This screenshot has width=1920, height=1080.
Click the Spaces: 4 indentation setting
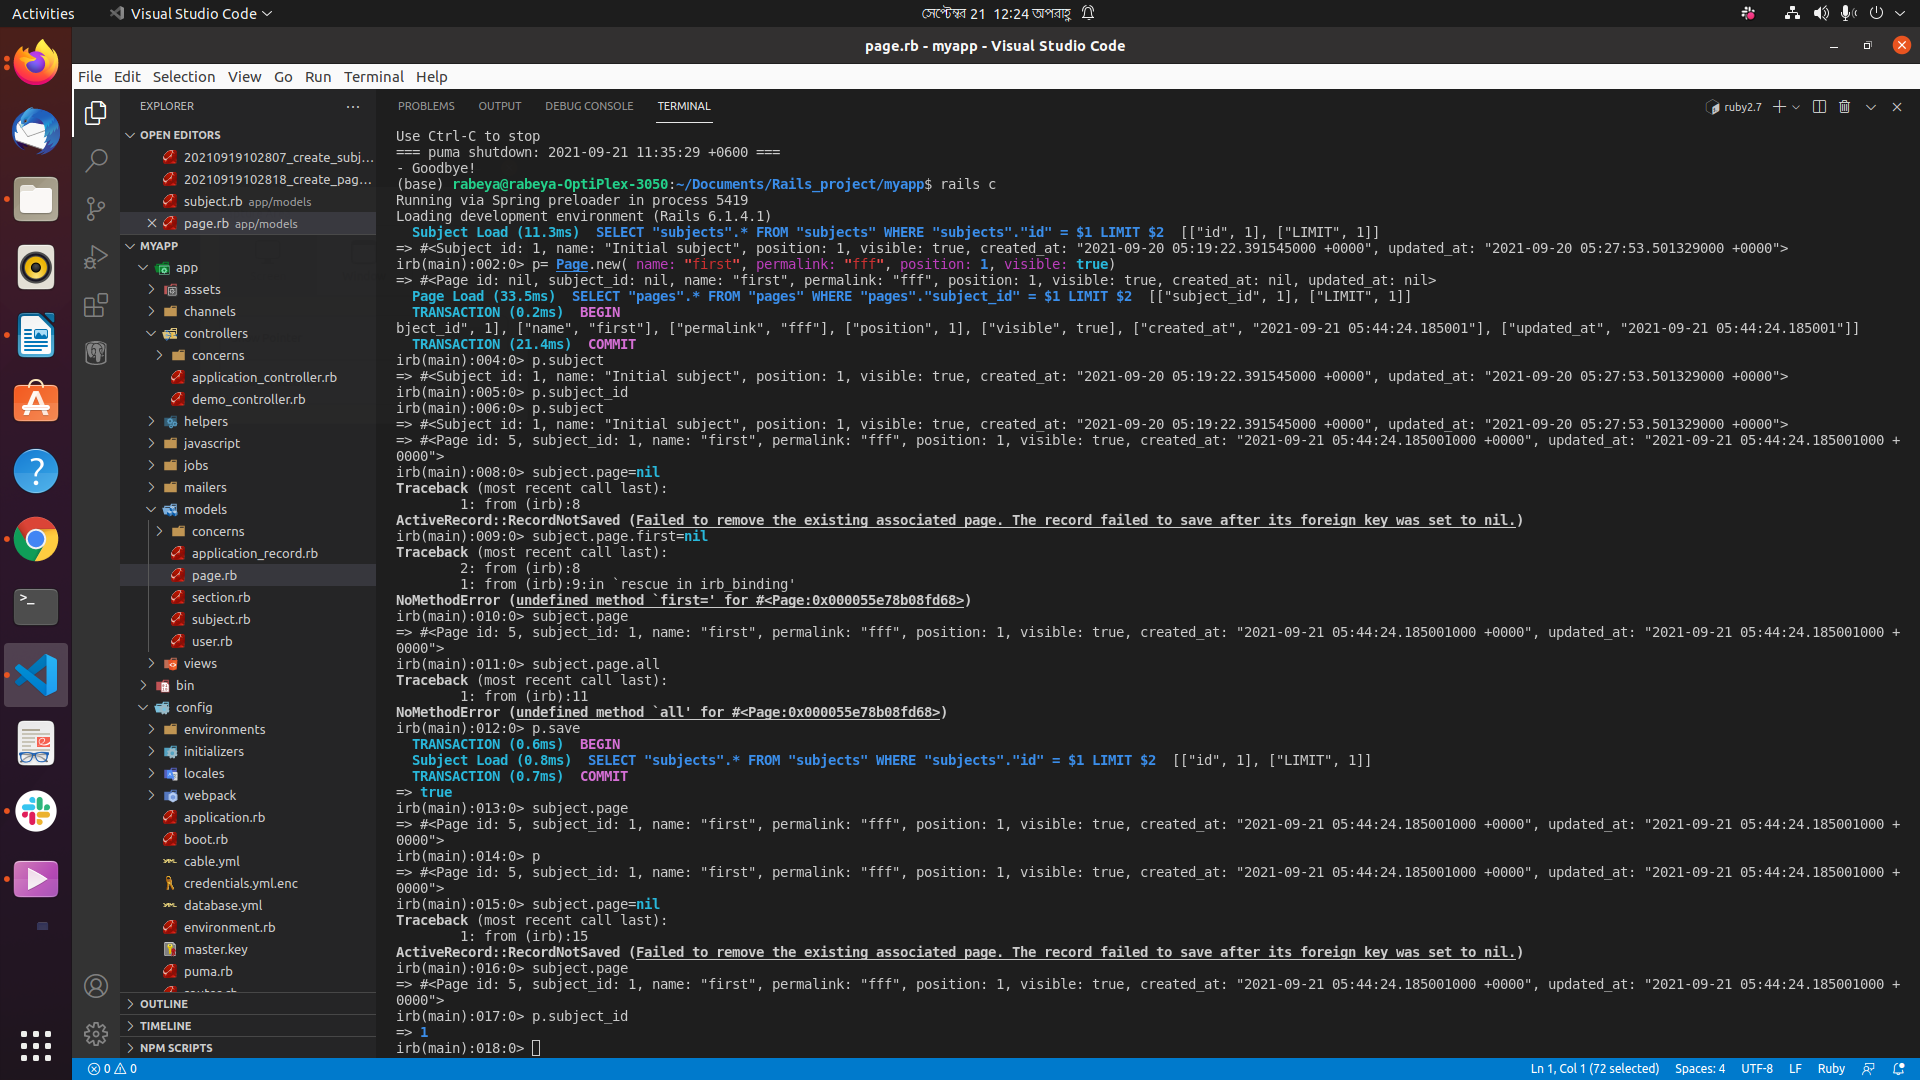click(1699, 1068)
